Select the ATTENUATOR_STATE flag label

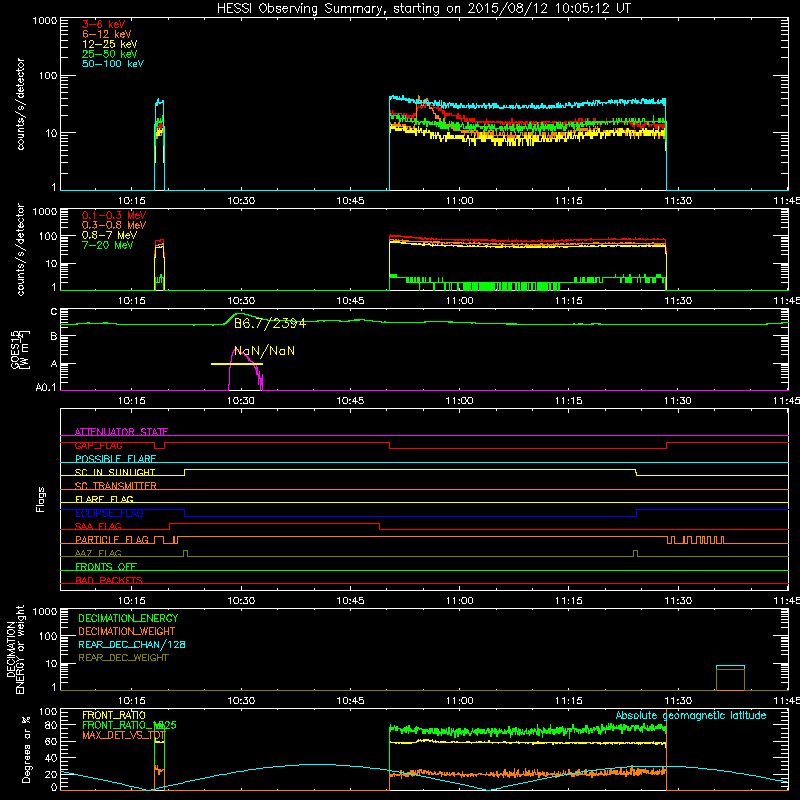121,432
